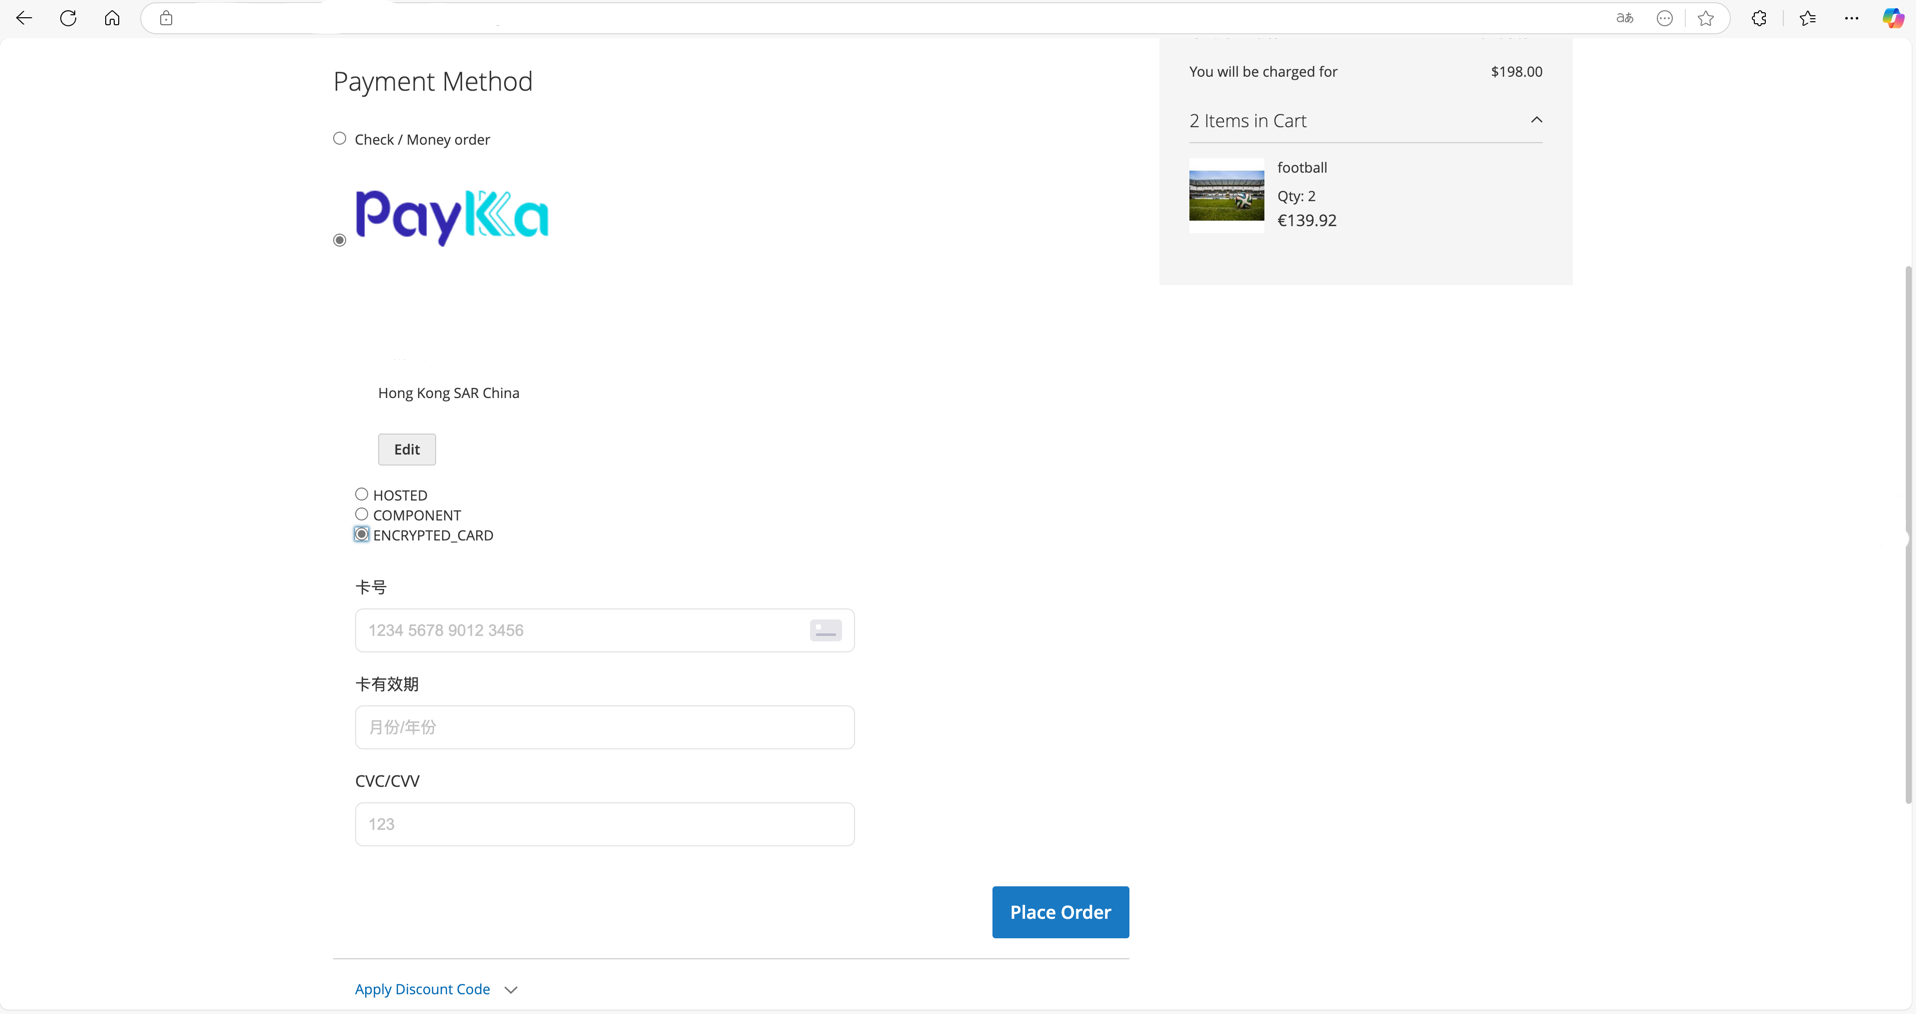Click the CVC/CVV field label
This screenshot has height=1014, width=1916.
point(387,781)
